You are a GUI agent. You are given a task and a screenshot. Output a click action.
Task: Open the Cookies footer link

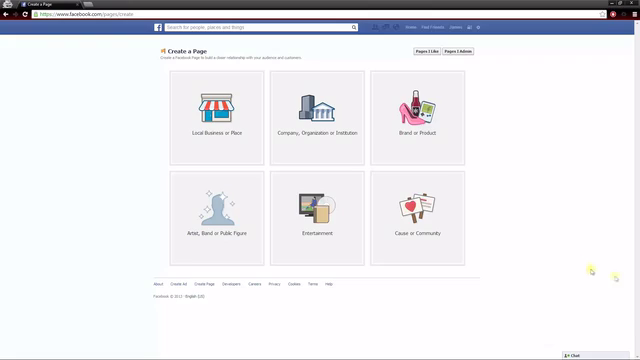pyautogui.click(x=294, y=284)
